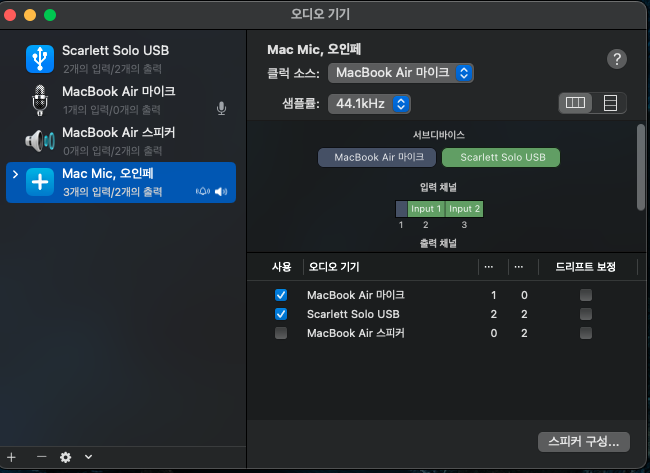
Task: Select the Scarlett Solo USB device icon
Action: (x=40, y=59)
